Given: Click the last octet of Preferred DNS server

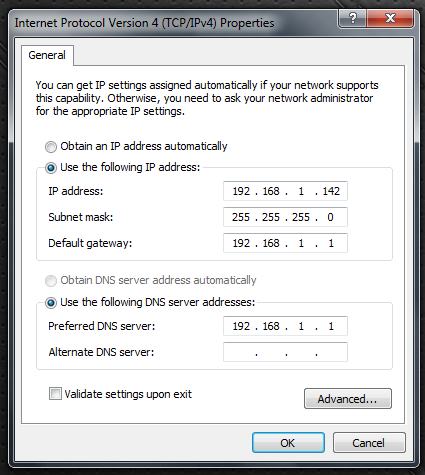Looking at the screenshot, I should click(331, 326).
